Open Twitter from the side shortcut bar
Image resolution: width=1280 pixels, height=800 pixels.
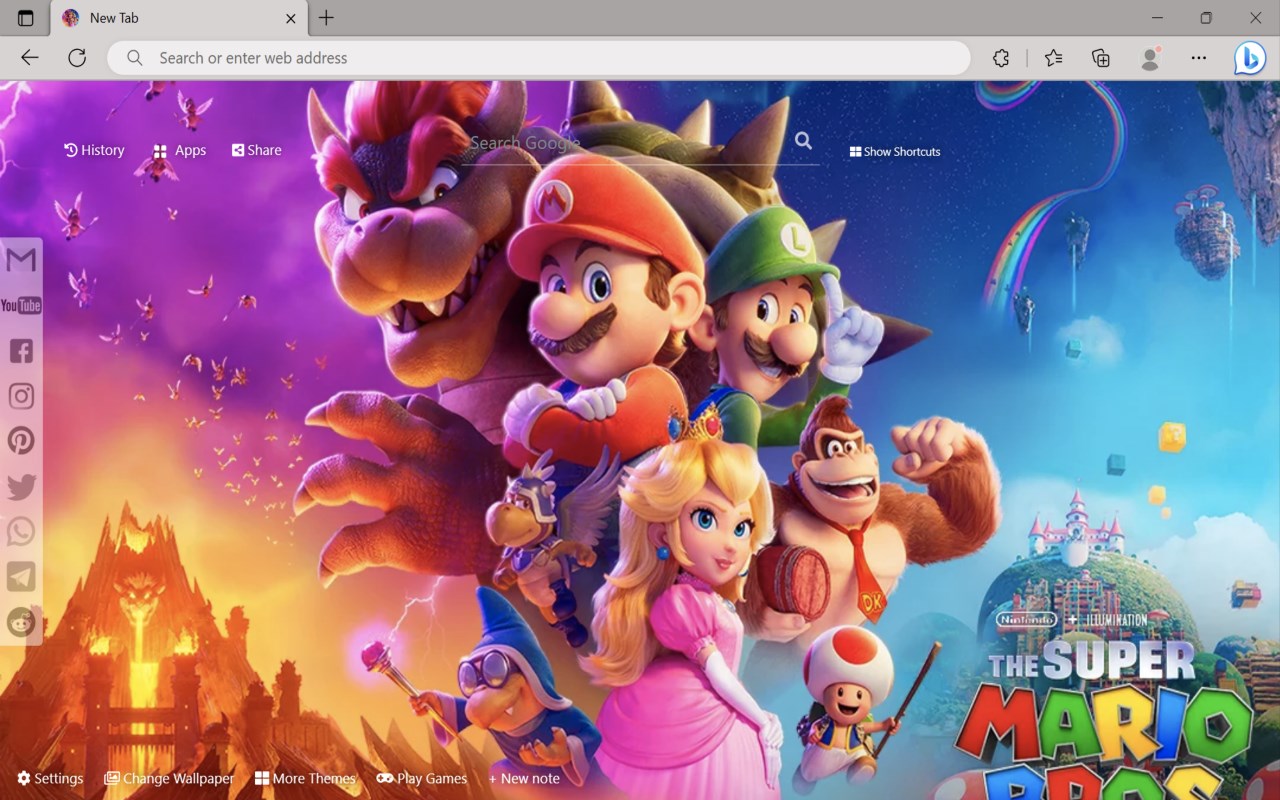coord(21,487)
